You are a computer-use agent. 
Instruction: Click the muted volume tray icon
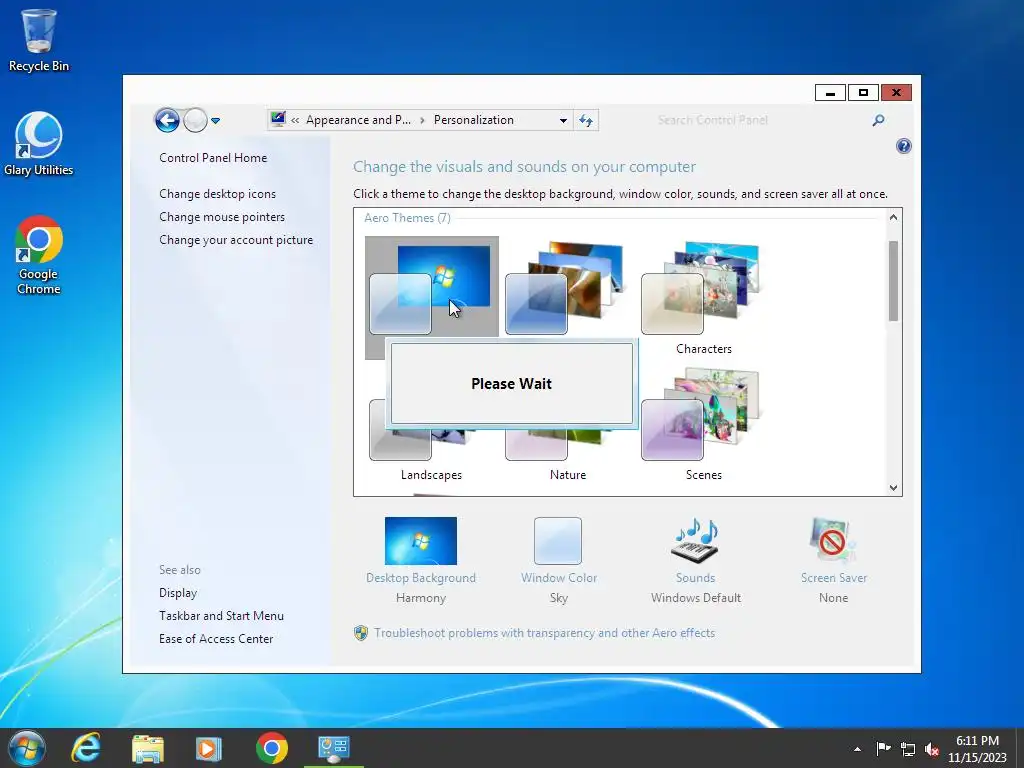932,748
